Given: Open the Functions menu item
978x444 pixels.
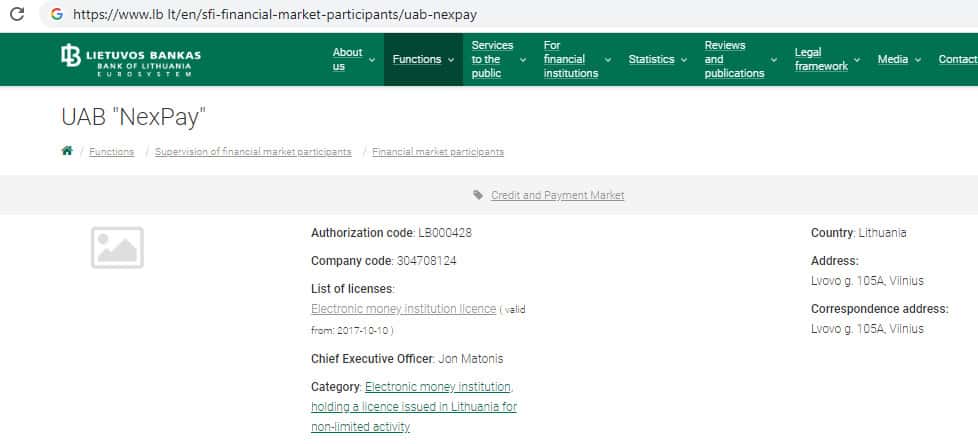Looking at the screenshot, I should pyautogui.click(x=417, y=60).
